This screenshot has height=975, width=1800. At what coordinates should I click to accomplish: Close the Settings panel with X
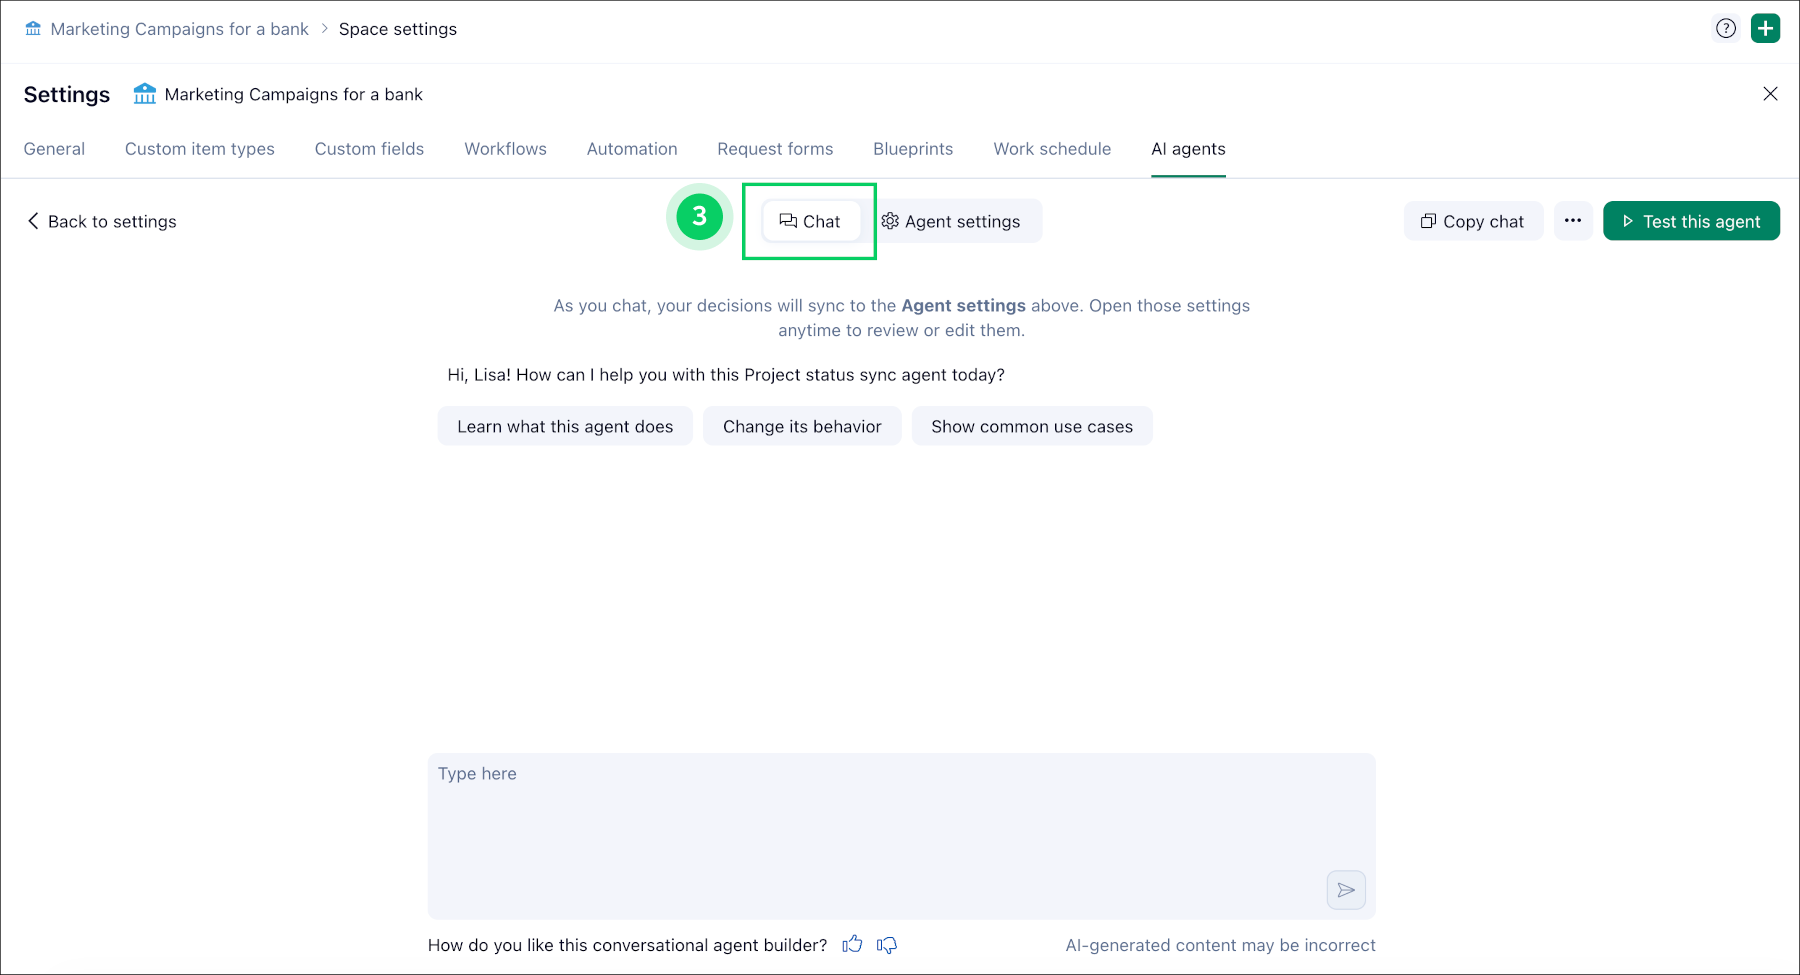[1770, 94]
